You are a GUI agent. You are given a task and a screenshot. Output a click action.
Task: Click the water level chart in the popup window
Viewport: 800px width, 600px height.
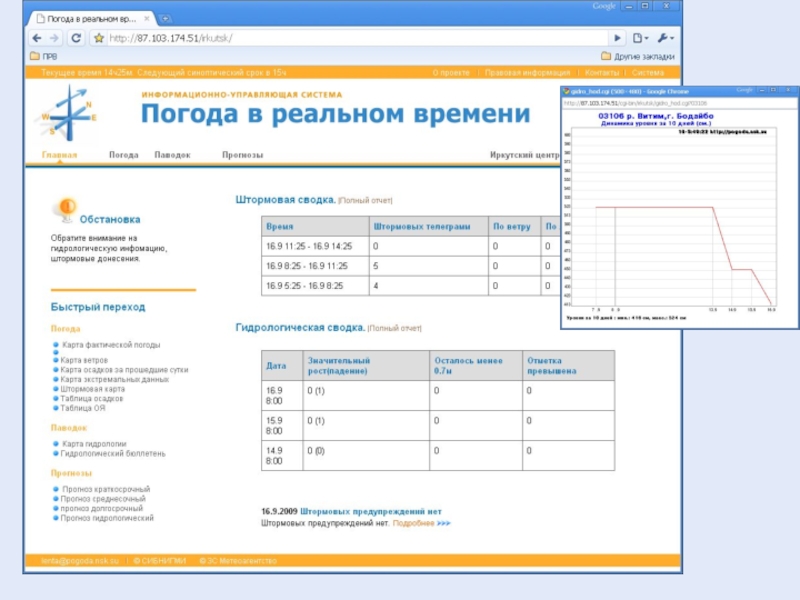pyautogui.click(x=673, y=217)
